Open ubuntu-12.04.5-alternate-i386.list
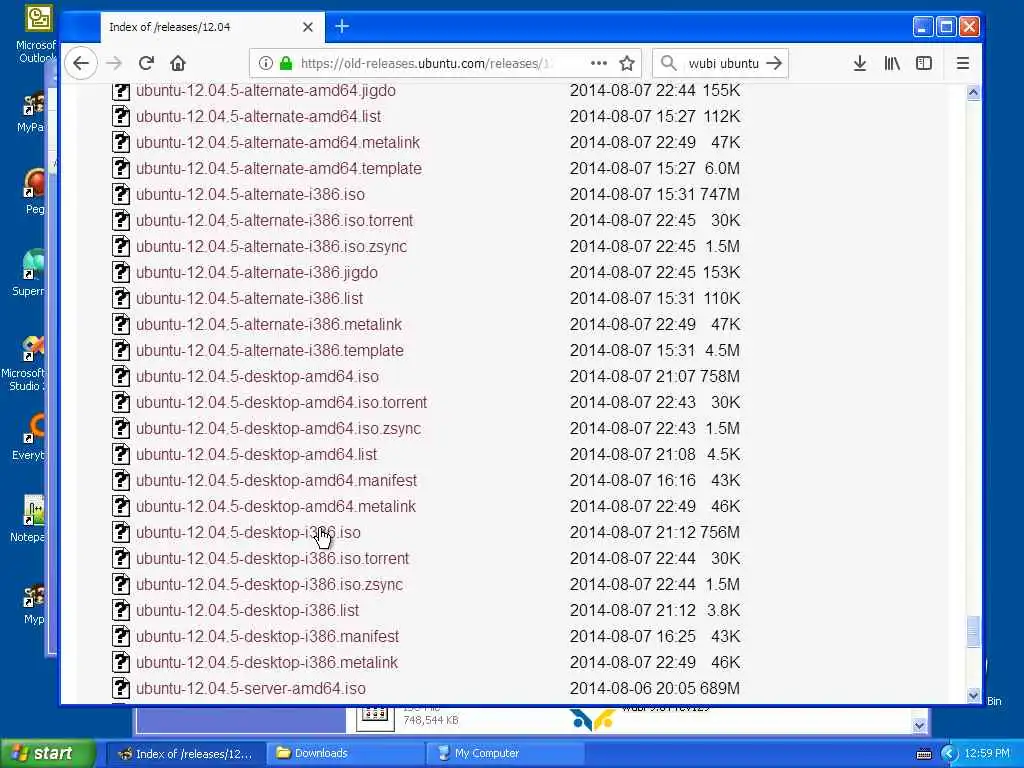This screenshot has width=1024, height=768. (x=249, y=299)
